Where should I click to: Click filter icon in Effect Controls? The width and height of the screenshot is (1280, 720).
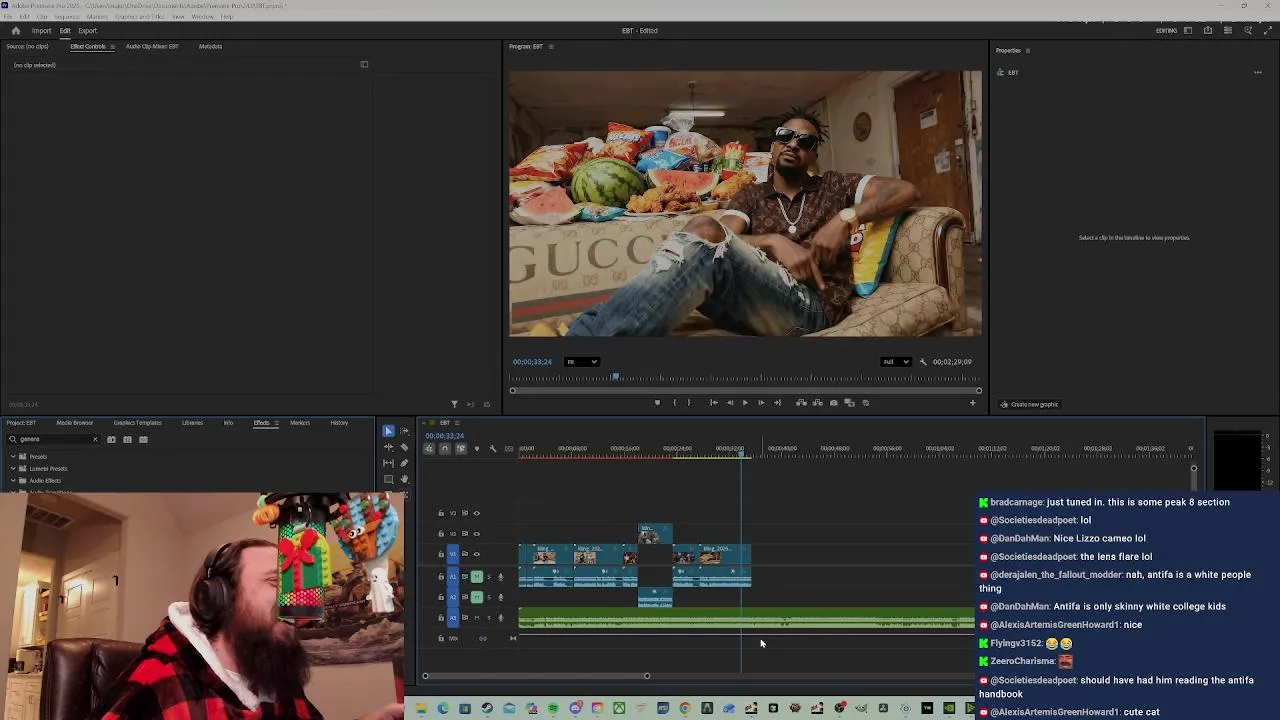click(x=454, y=404)
